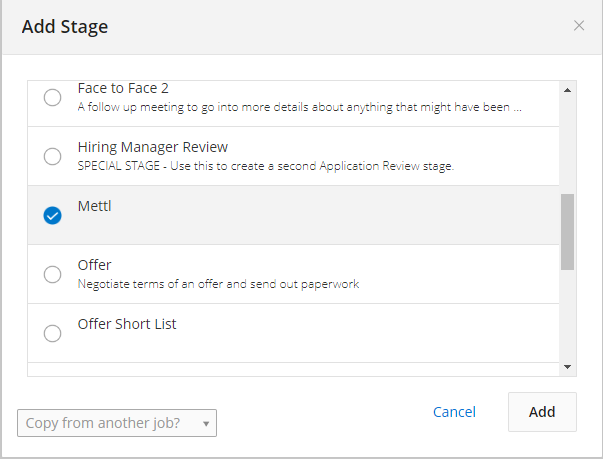Click the stage list scrollbar thumb
The height and width of the screenshot is (459, 603).
point(568,232)
